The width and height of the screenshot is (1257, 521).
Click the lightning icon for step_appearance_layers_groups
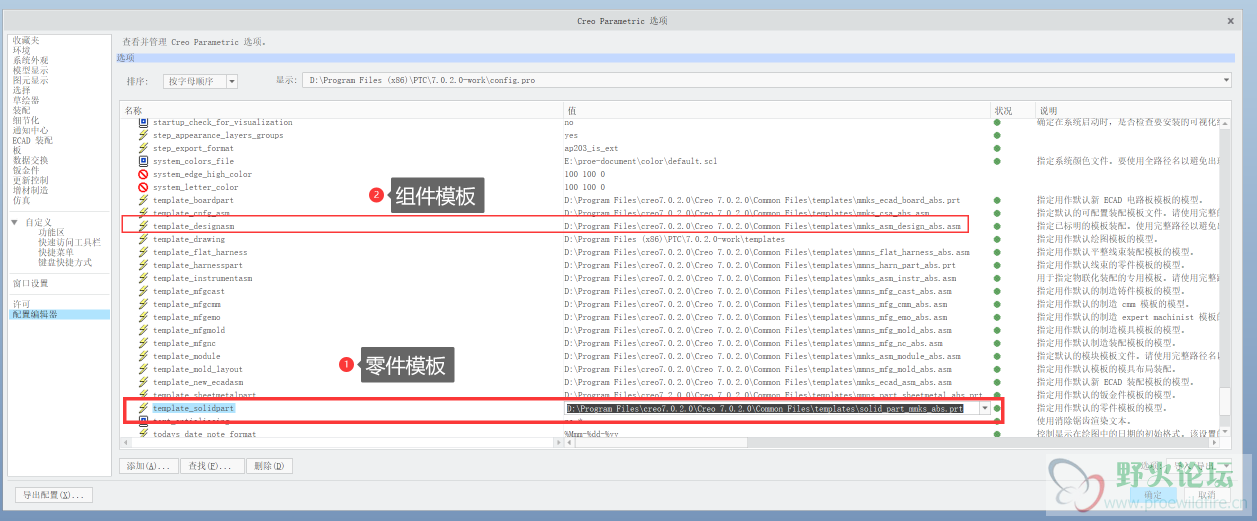(x=143, y=135)
